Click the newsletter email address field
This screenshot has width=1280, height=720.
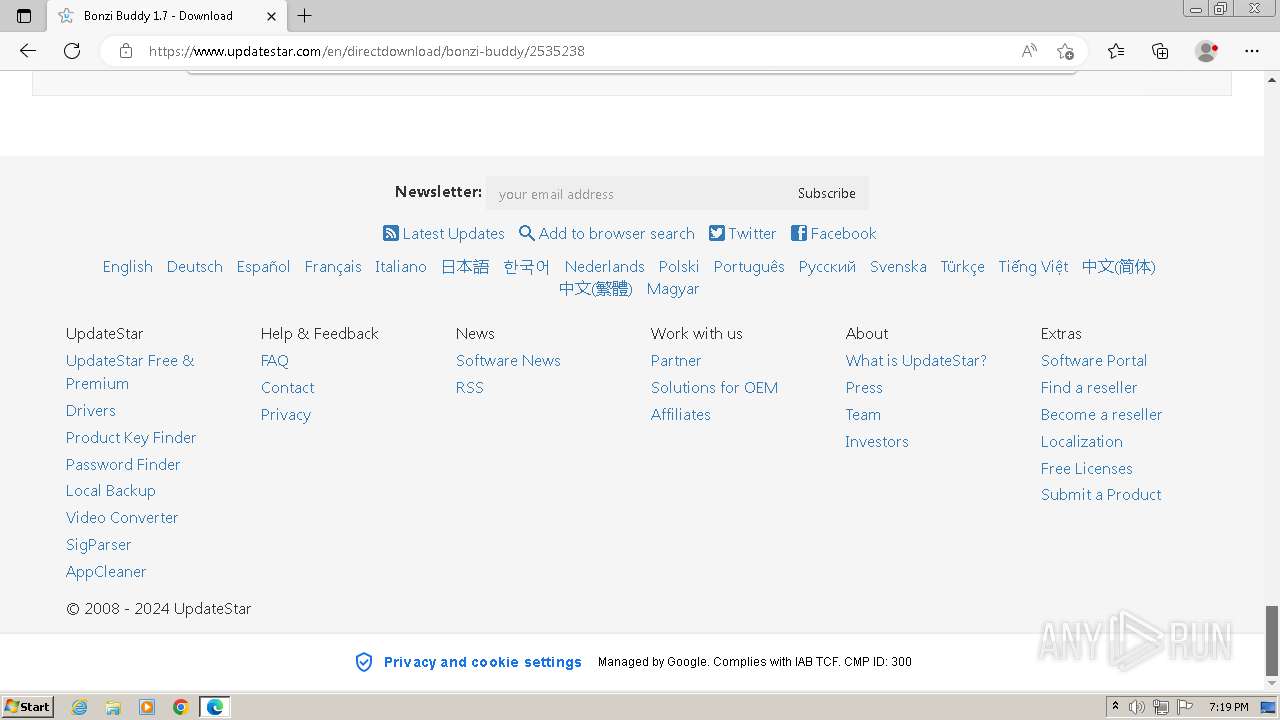[x=636, y=193]
